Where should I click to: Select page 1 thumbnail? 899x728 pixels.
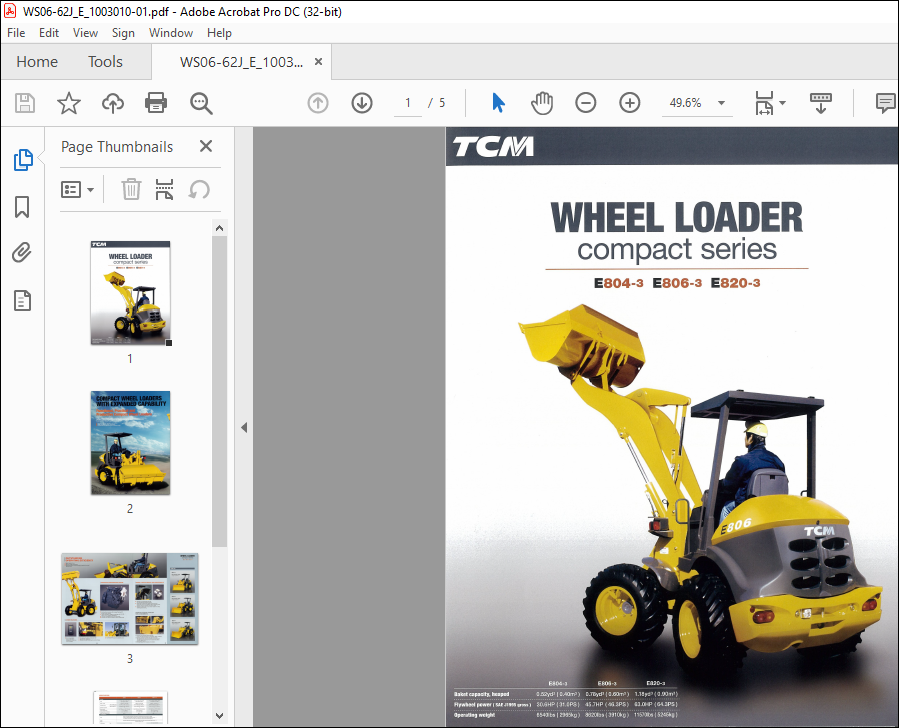131,293
